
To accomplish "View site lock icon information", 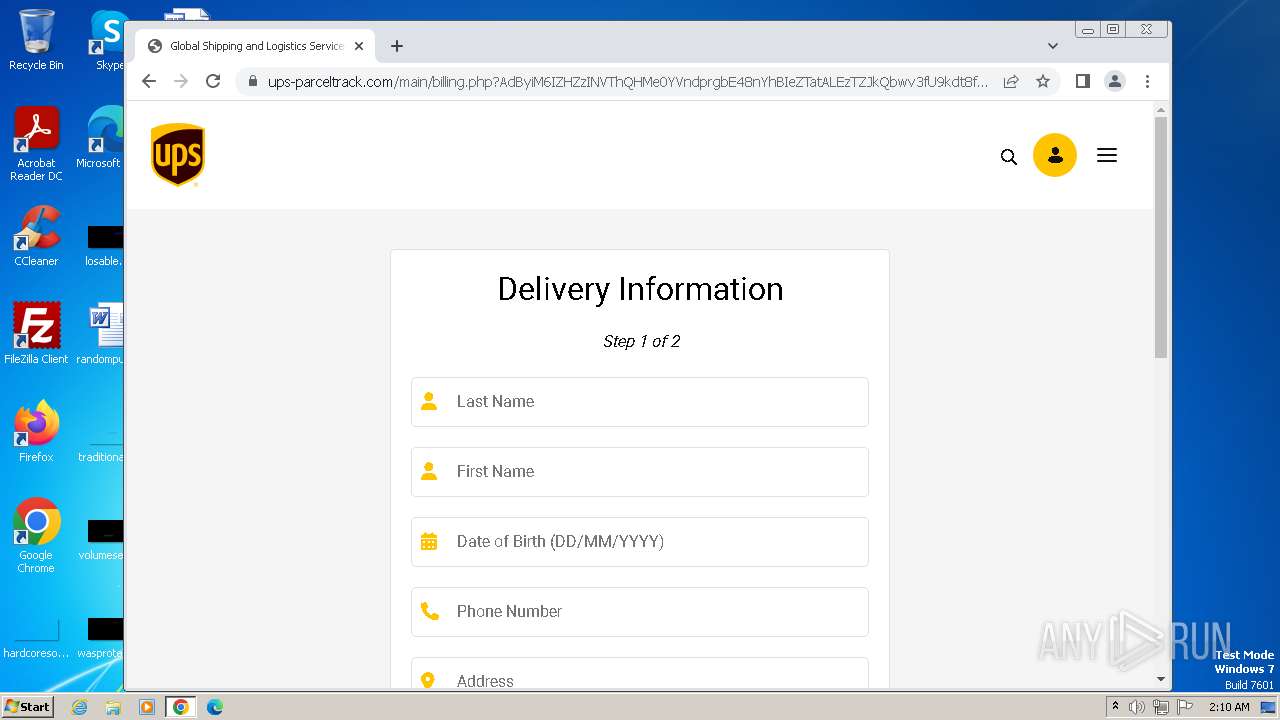I will [252, 81].
